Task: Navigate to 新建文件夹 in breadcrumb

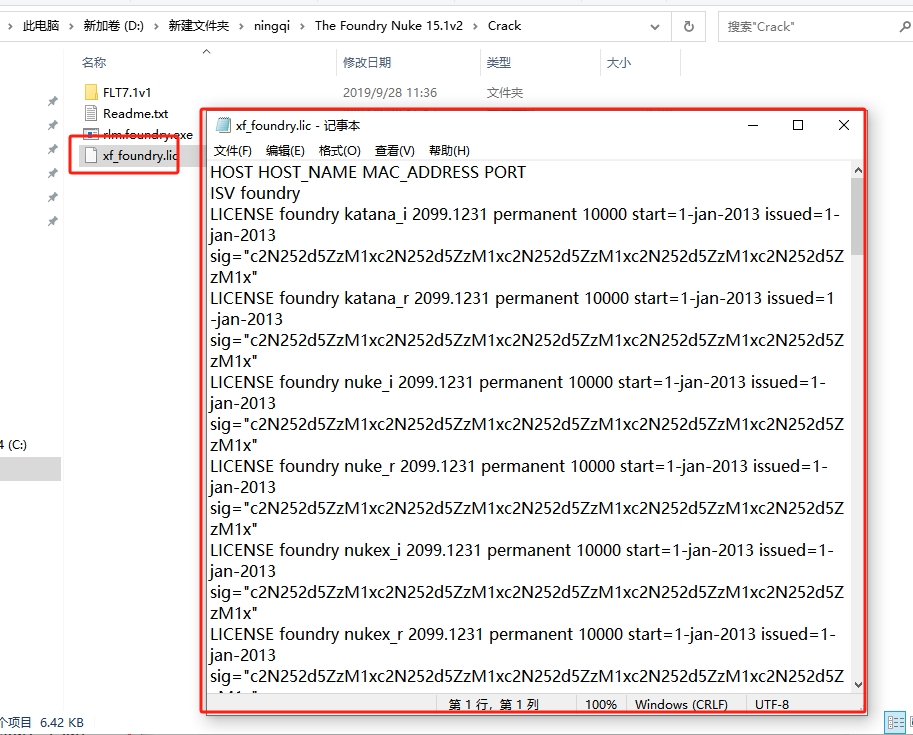Action: [x=199, y=26]
